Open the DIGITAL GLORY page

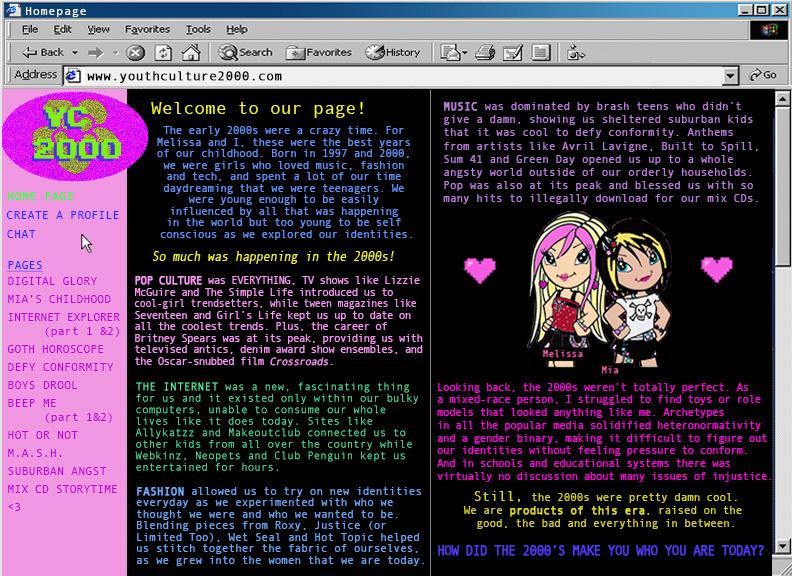coord(52,281)
